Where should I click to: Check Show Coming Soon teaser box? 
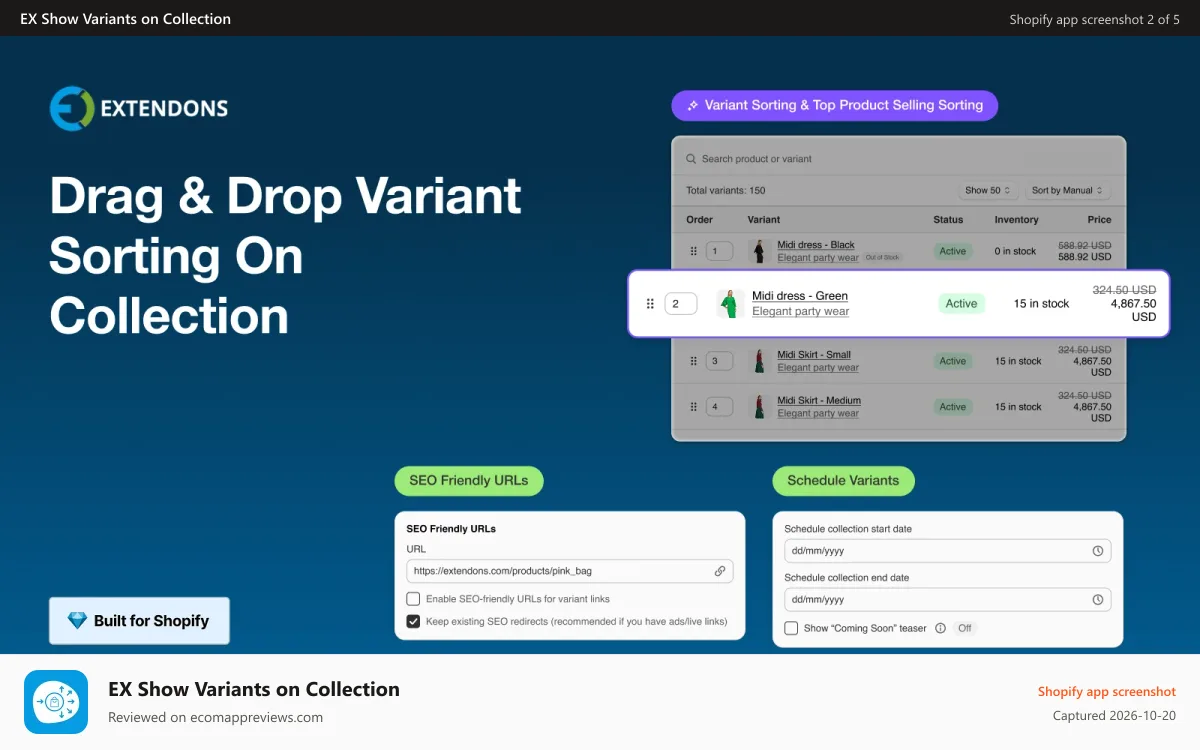(791, 628)
